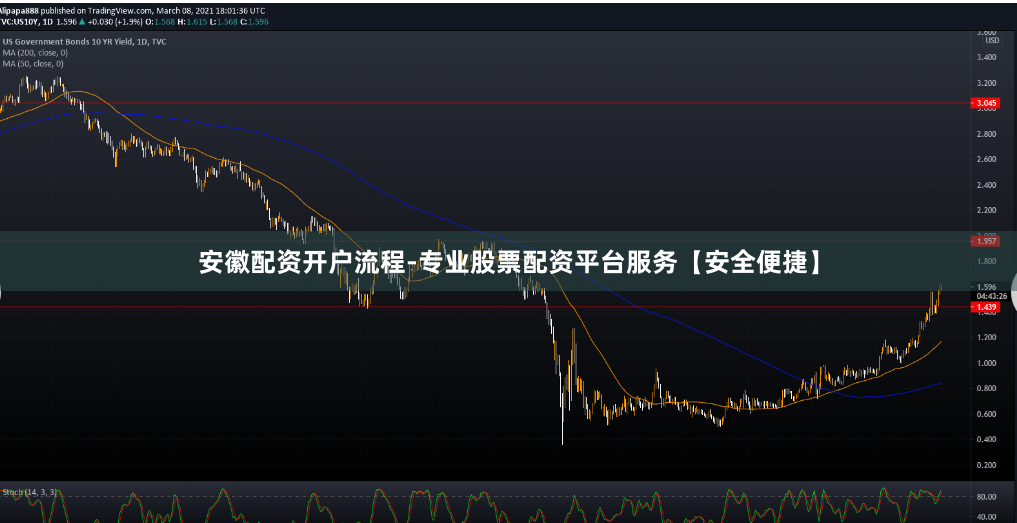Image resolution: width=1017 pixels, height=523 pixels.
Task: Click the USD currency label on price axis
Action: (x=992, y=40)
